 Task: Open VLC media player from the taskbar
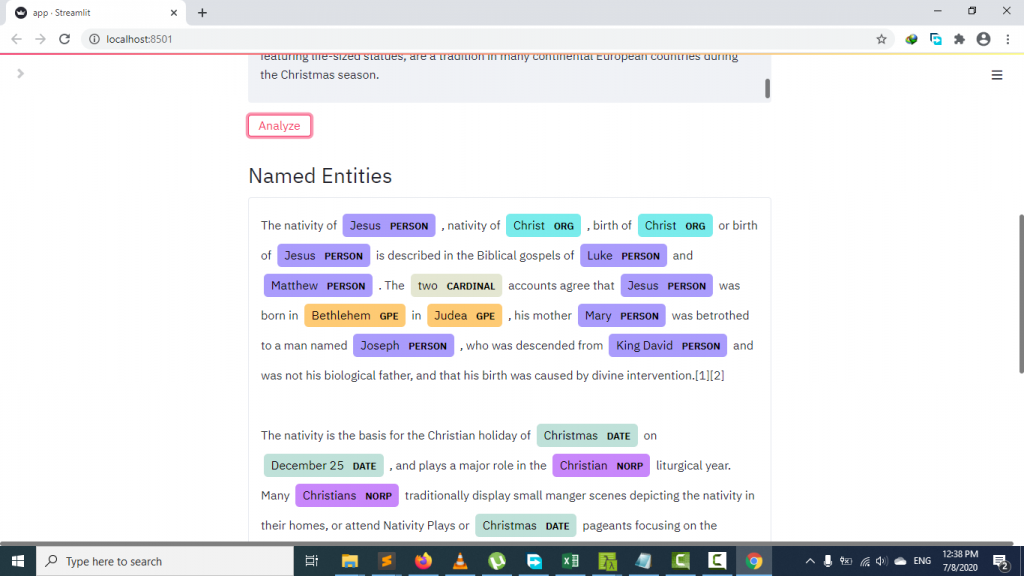point(460,561)
